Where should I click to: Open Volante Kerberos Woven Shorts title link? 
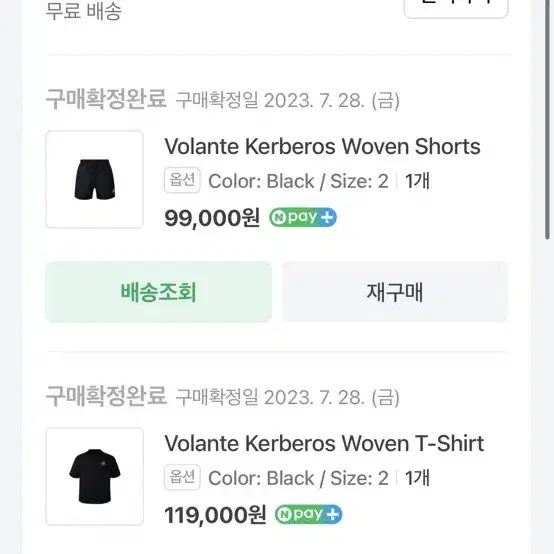point(322,146)
